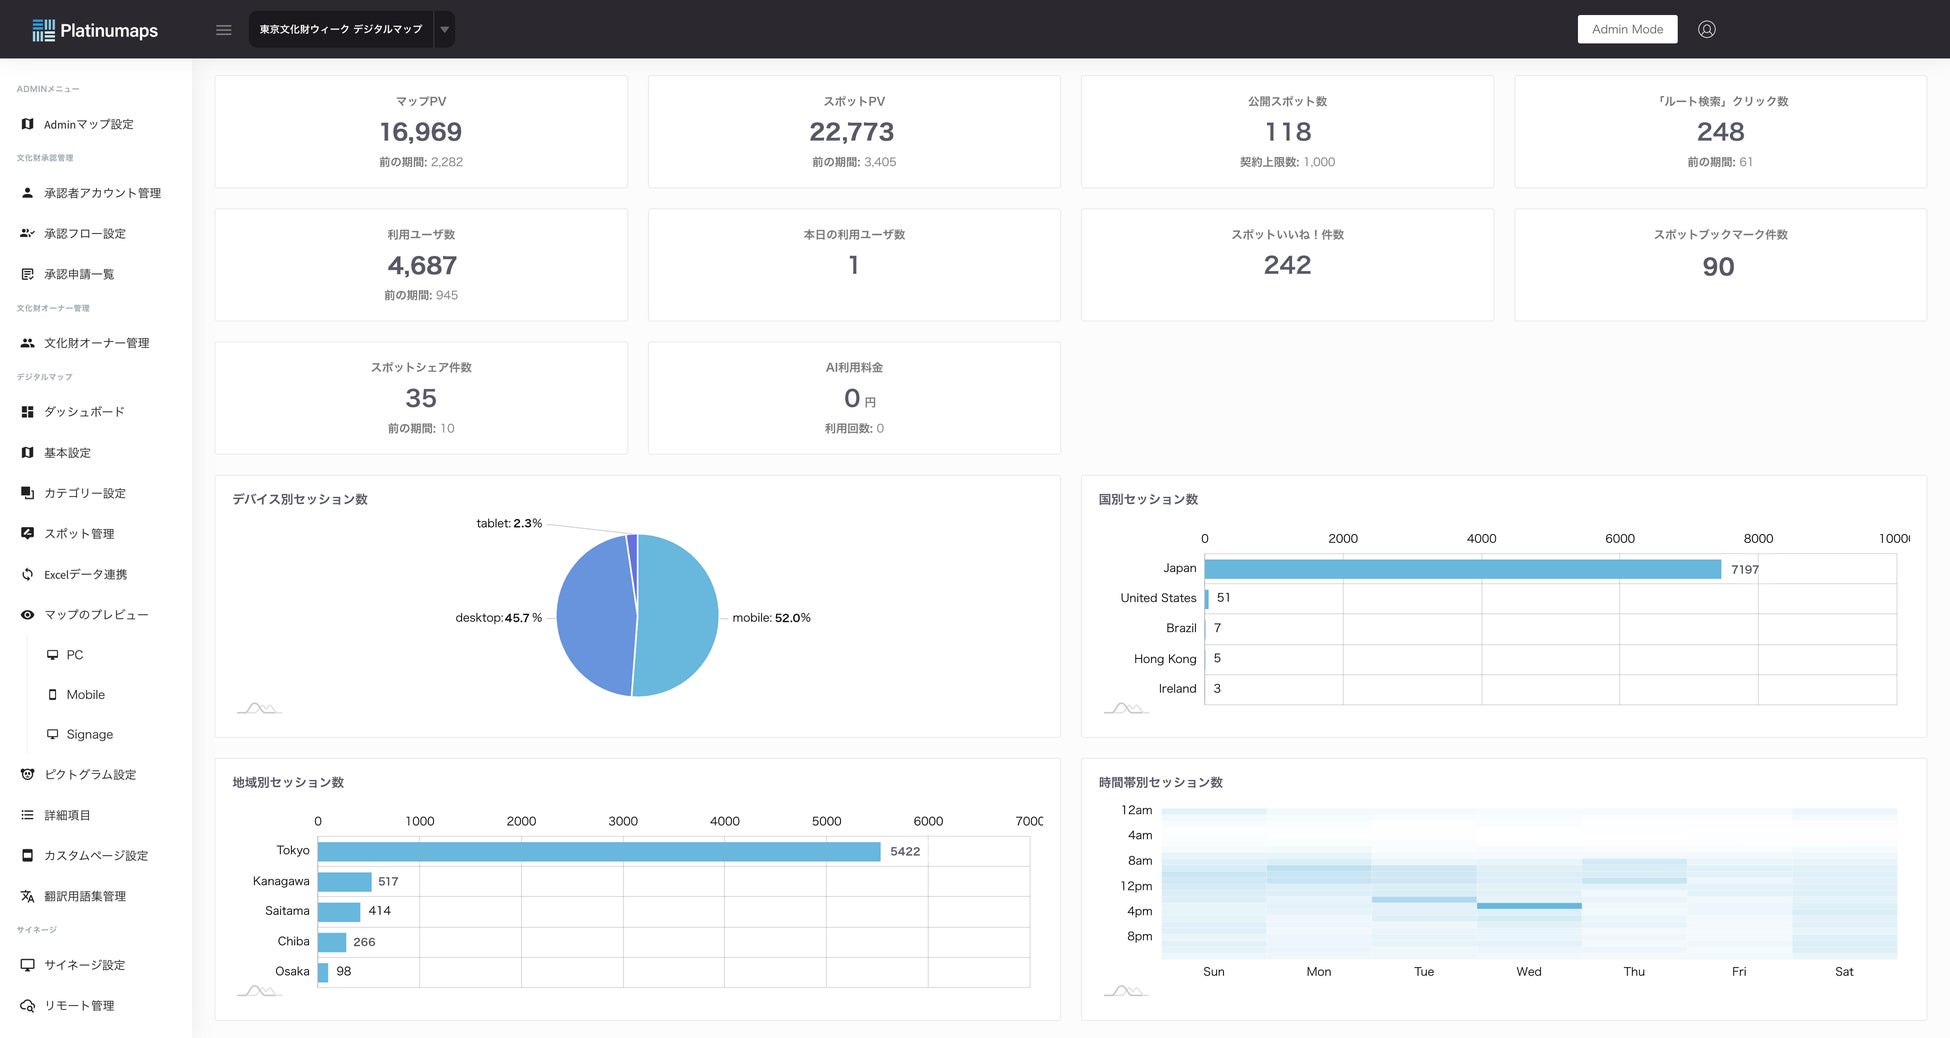Open 承認者アカウント管理 item
The width and height of the screenshot is (1950, 1038).
point(102,193)
